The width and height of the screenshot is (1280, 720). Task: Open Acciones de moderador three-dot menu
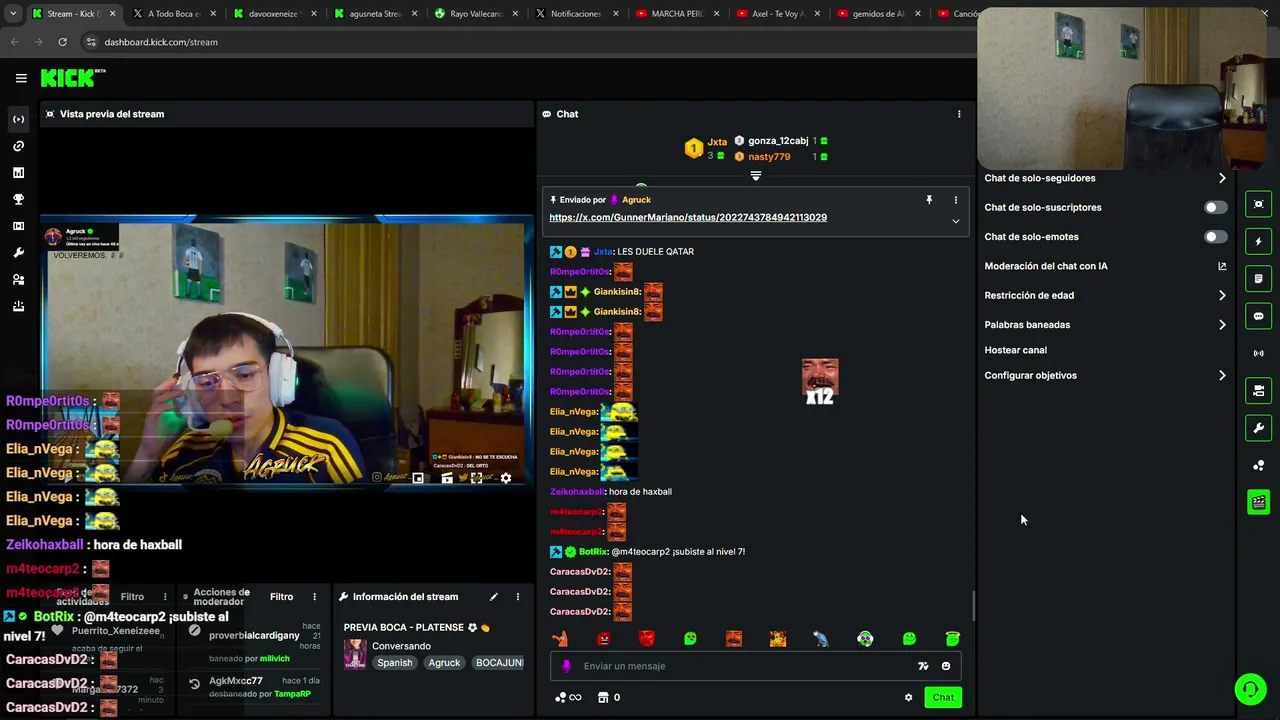[x=314, y=597]
